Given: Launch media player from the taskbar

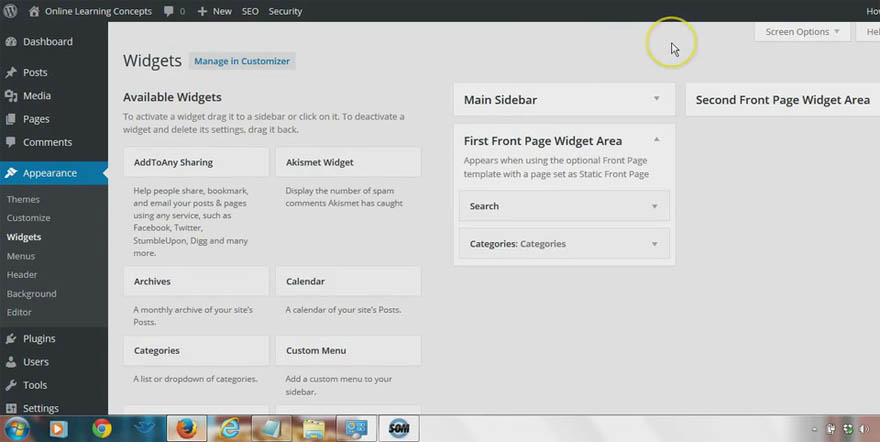Looking at the screenshot, I should coord(58,429).
